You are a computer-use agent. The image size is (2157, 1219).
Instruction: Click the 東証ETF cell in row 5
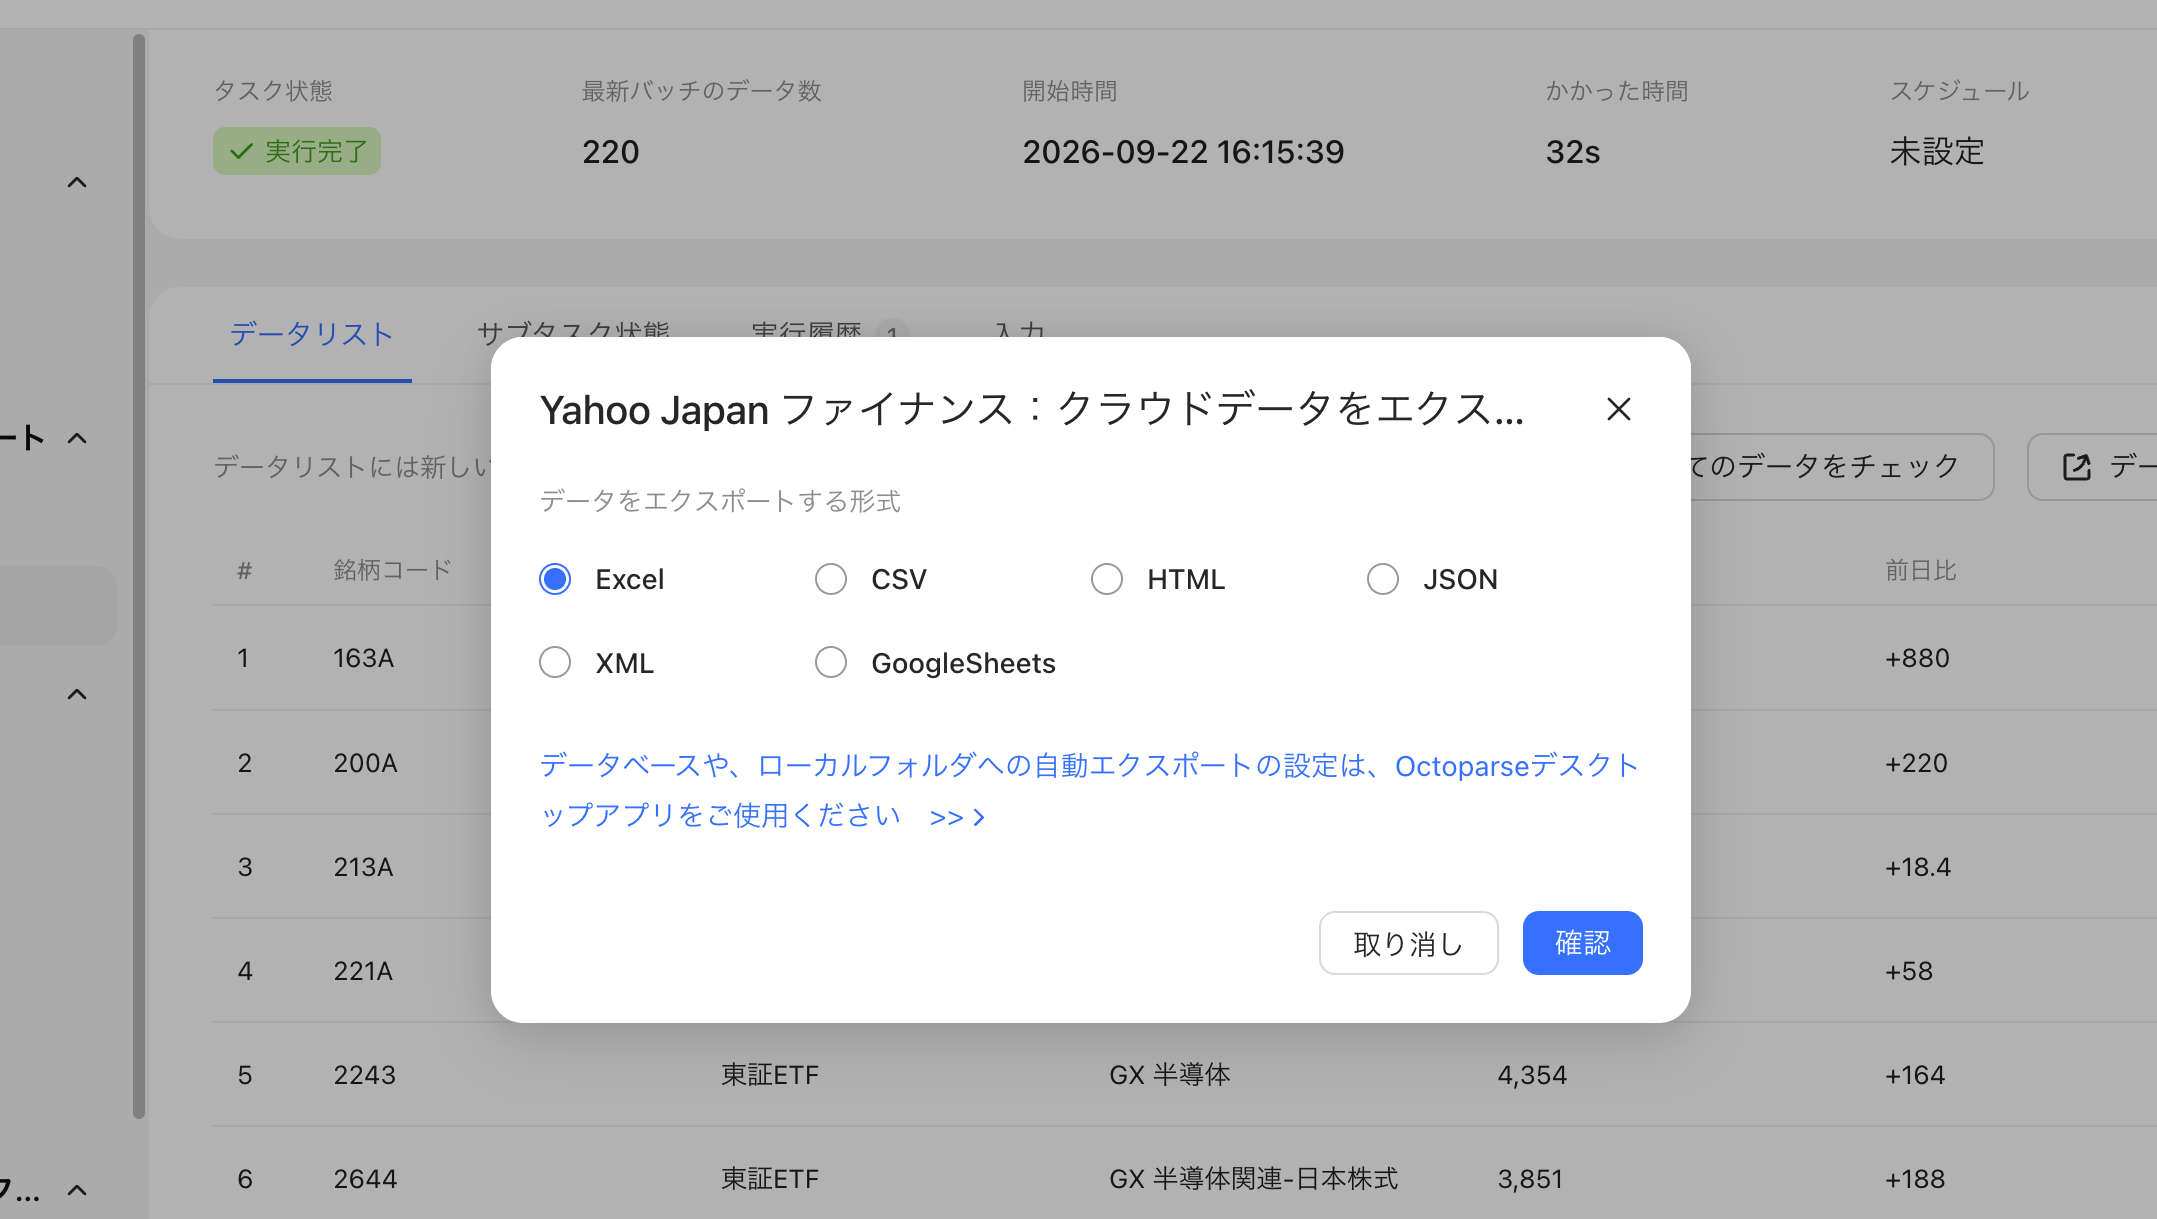coord(770,1075)
